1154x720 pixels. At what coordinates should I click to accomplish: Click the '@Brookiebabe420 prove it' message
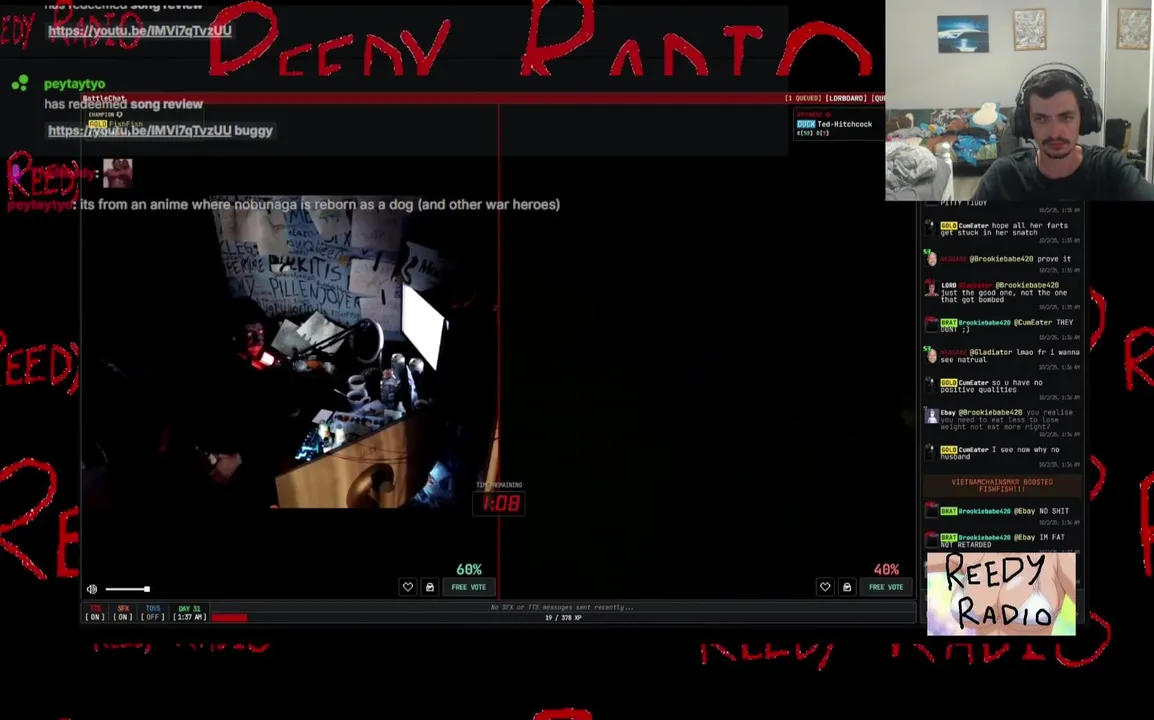1002,261
